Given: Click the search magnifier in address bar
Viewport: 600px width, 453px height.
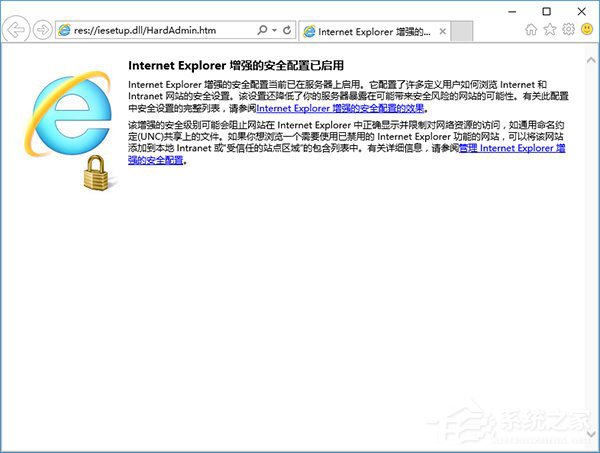Looking at the screenshot, I should tap(262, 30).
